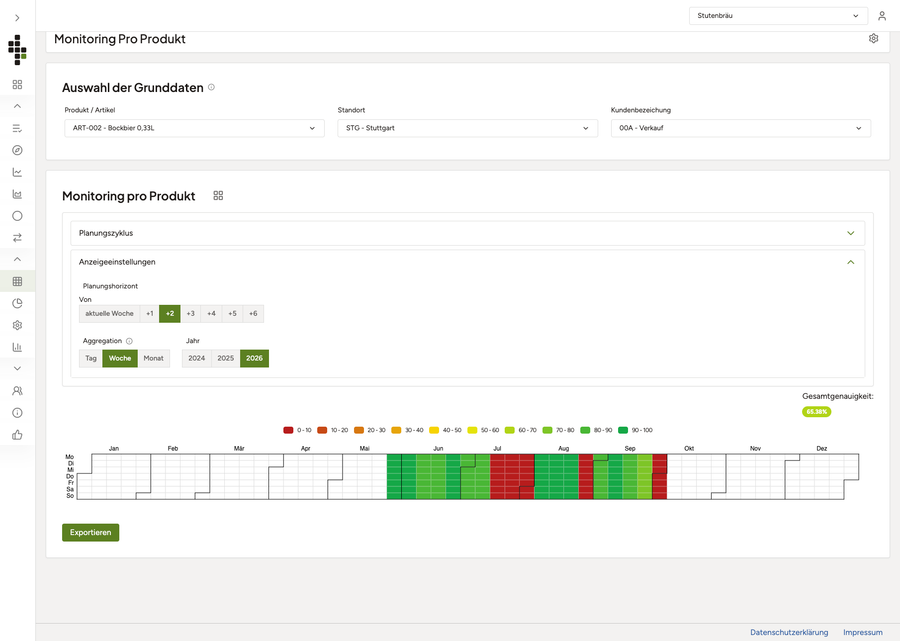This screenshot has width=900, height=641.
Task: Open the dashboard grid icon in sidebar
Action: click(17, 84)
